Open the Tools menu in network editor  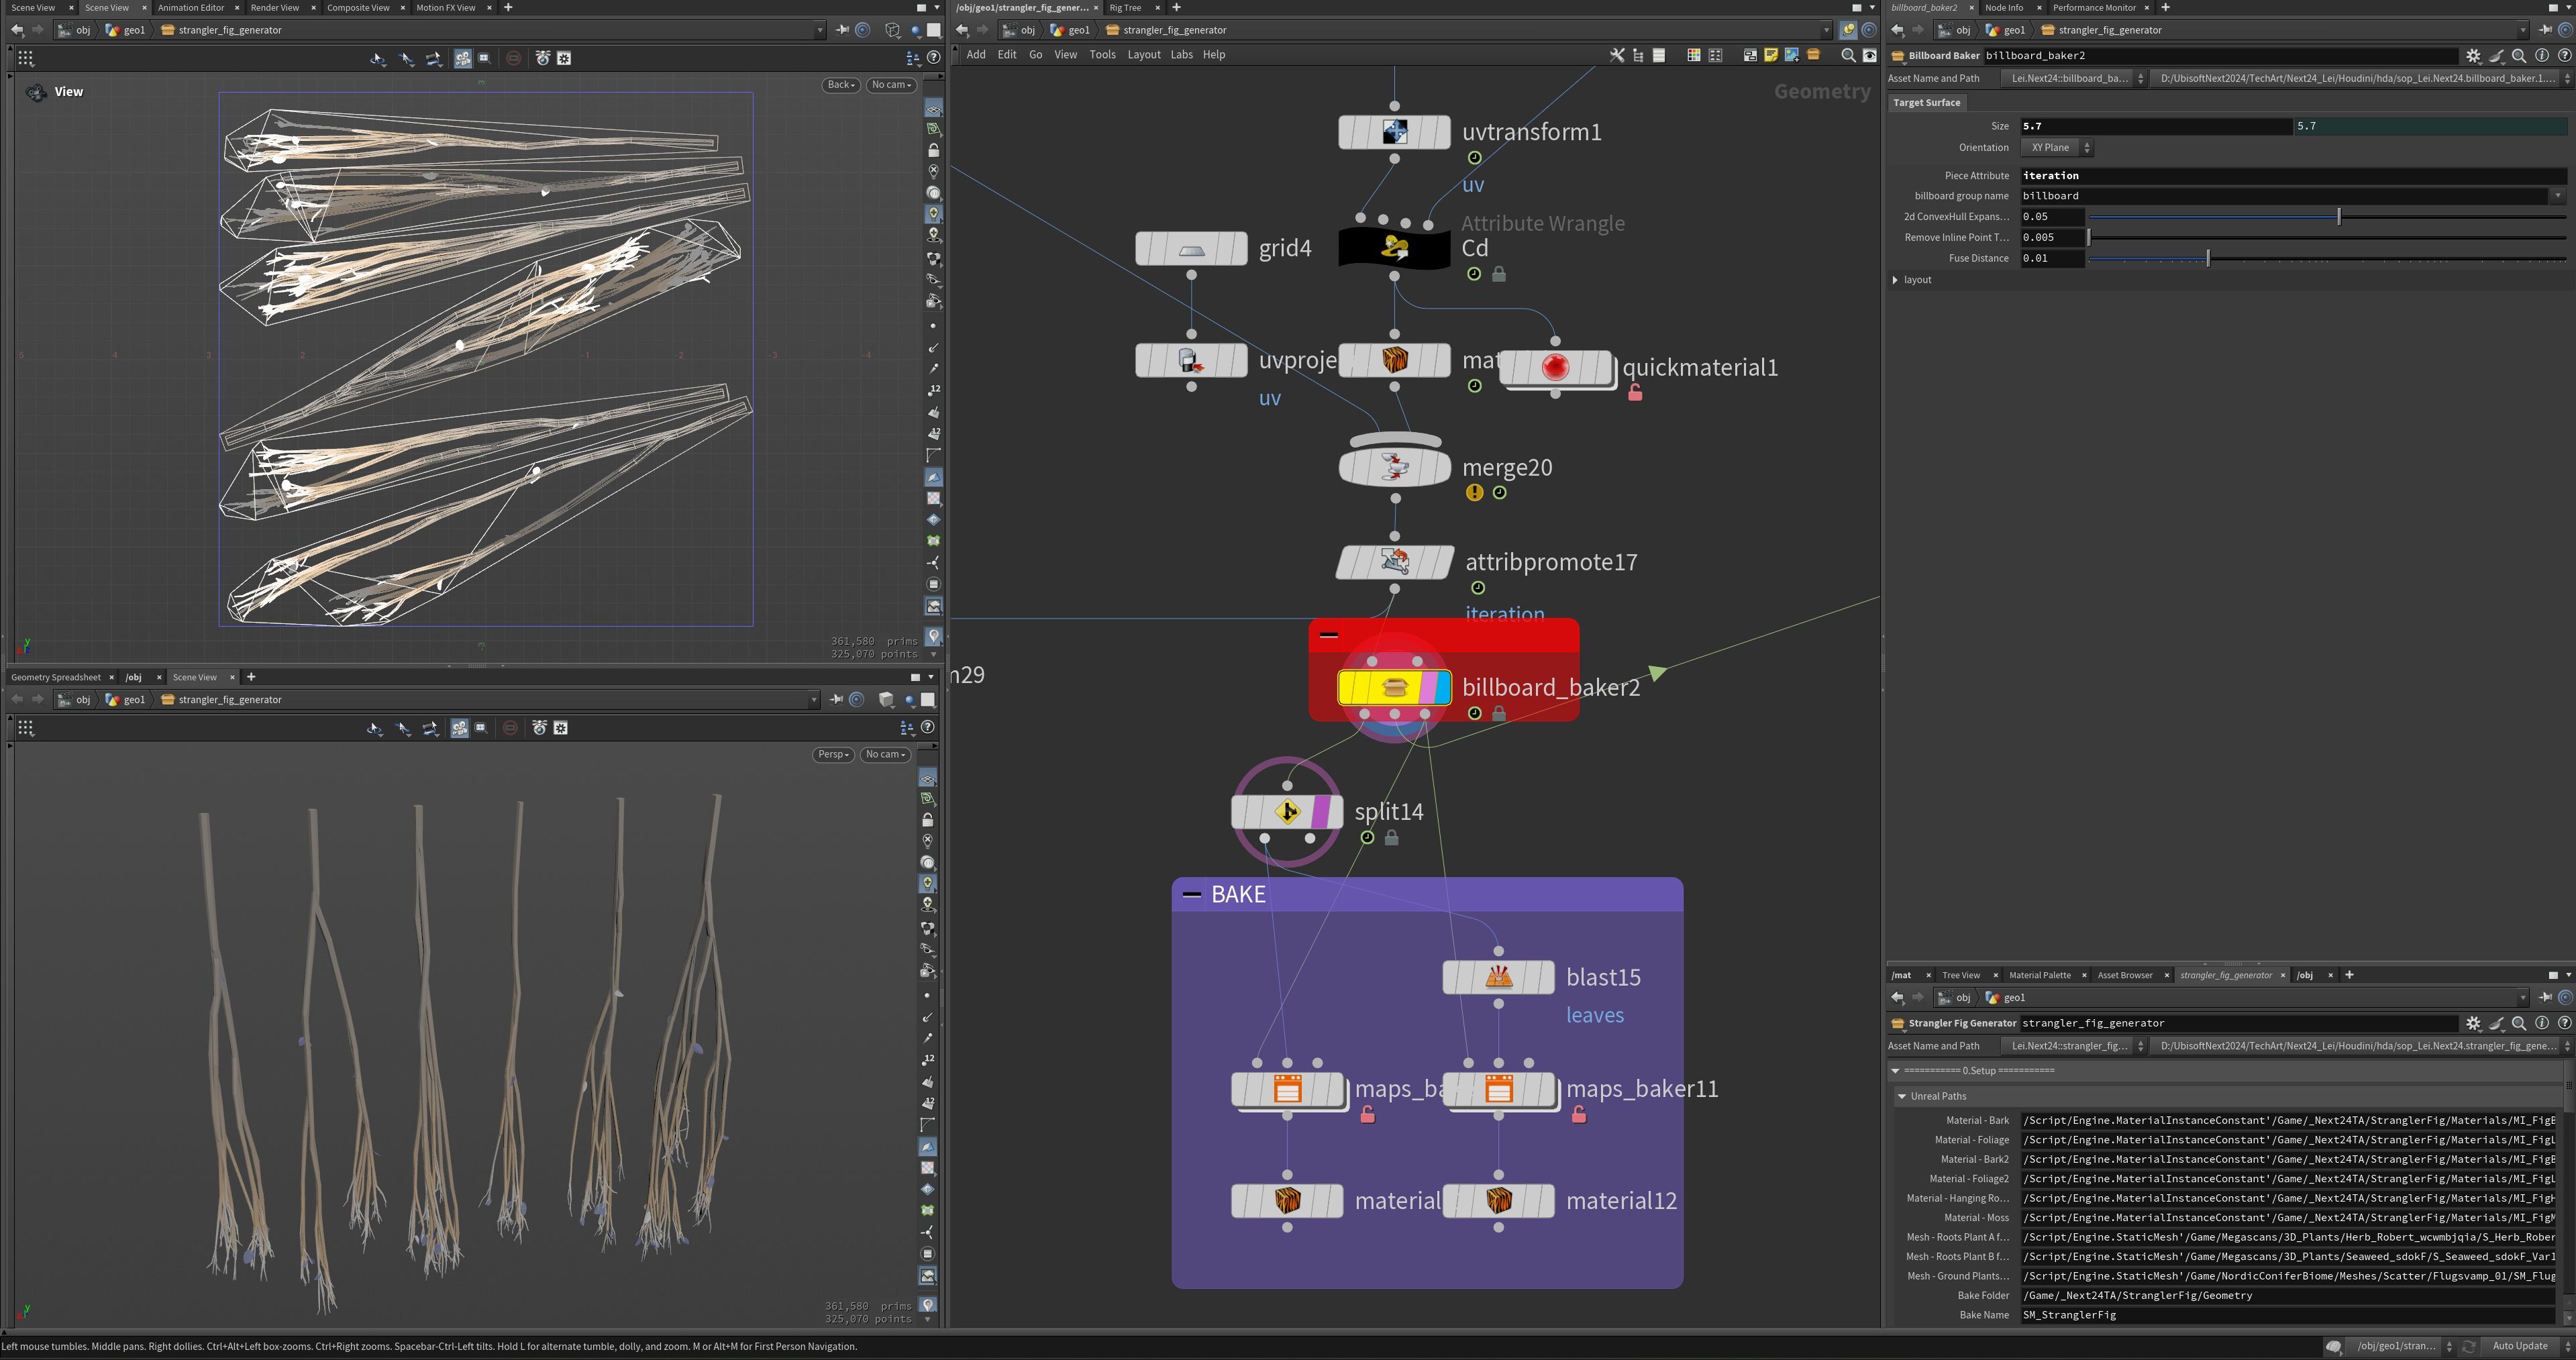pyautogui.click(x=1102, y=55)
